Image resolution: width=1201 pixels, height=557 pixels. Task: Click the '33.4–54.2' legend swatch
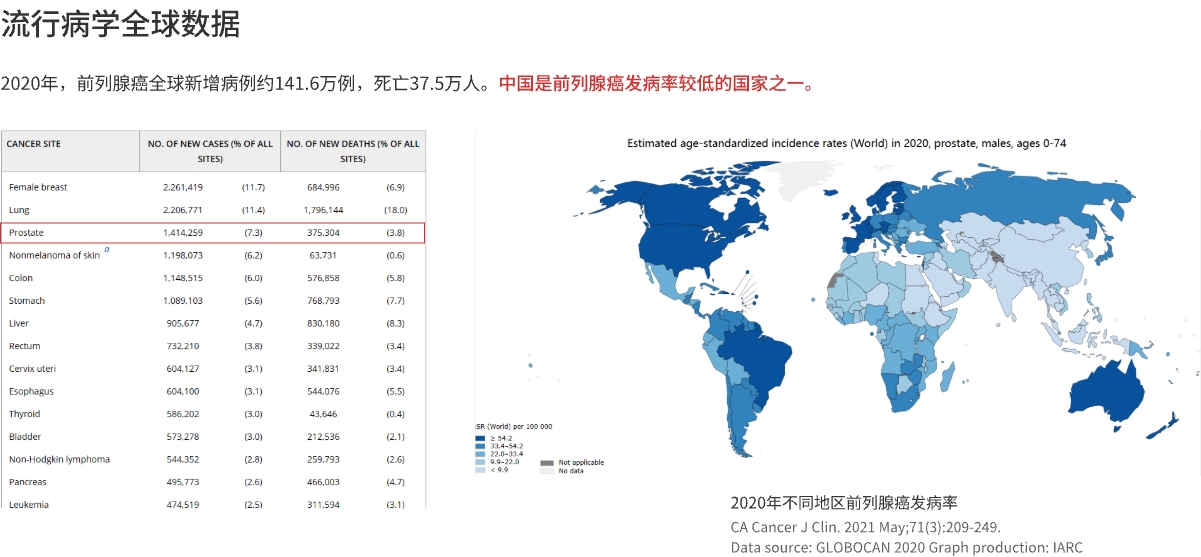481,446
